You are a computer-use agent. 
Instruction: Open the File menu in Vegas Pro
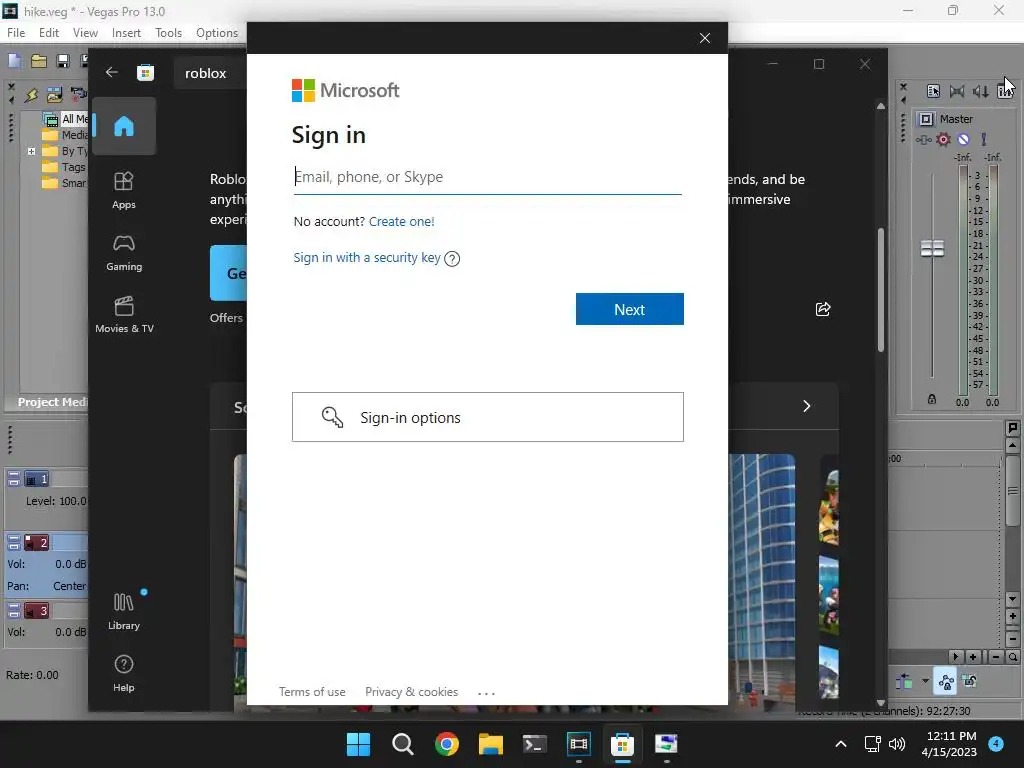point(16,33)
